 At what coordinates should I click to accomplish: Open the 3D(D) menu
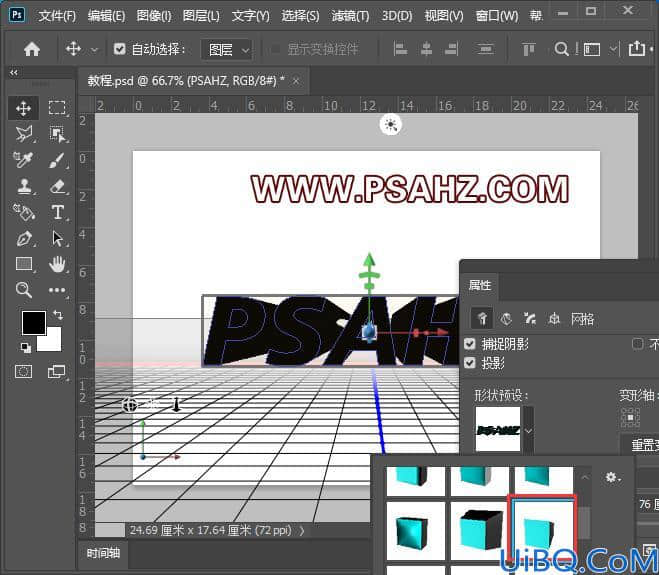pyautogui.click(x=397, y=16)
